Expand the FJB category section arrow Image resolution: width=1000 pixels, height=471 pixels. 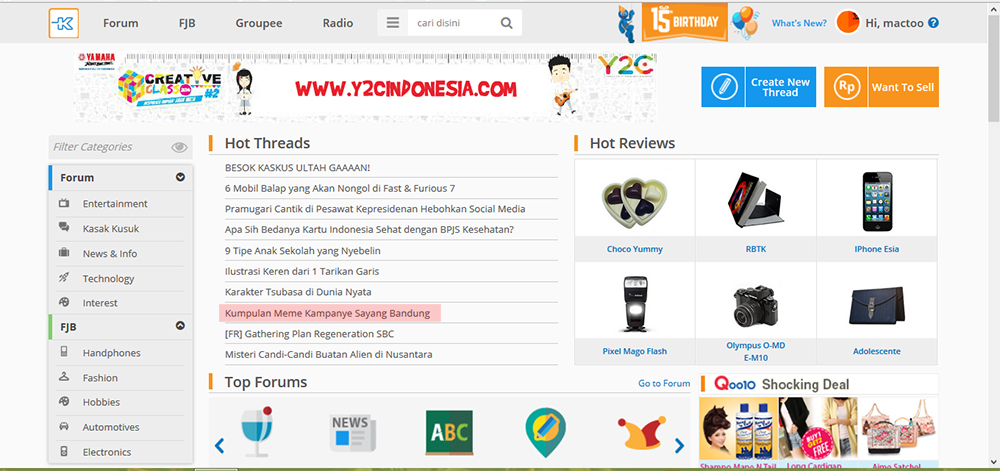coord(180,326)
